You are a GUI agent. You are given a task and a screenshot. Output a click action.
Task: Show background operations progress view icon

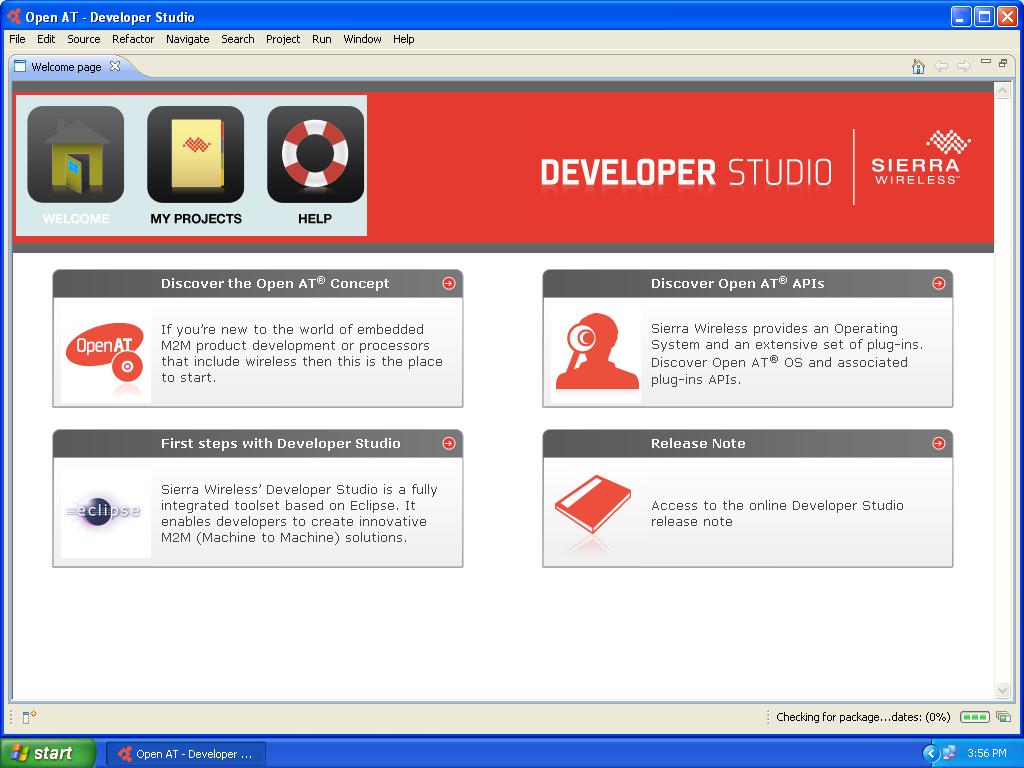point(1003,717)
